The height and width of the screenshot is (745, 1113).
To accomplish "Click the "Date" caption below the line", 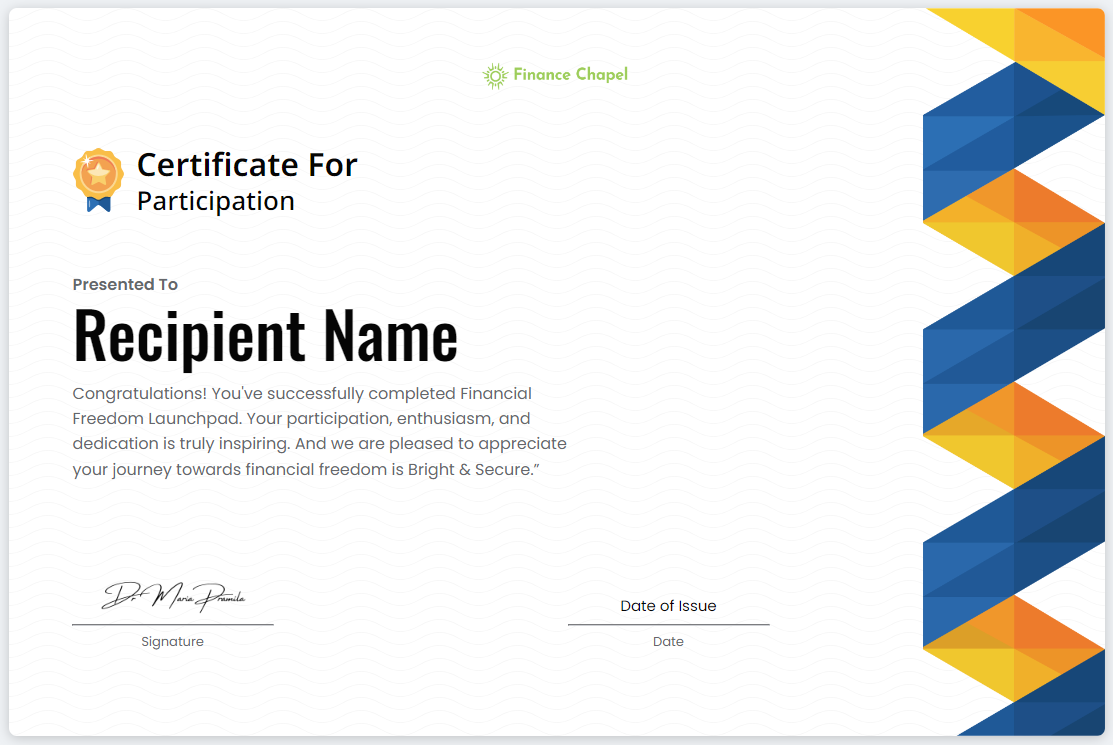I will pos(668,641).
